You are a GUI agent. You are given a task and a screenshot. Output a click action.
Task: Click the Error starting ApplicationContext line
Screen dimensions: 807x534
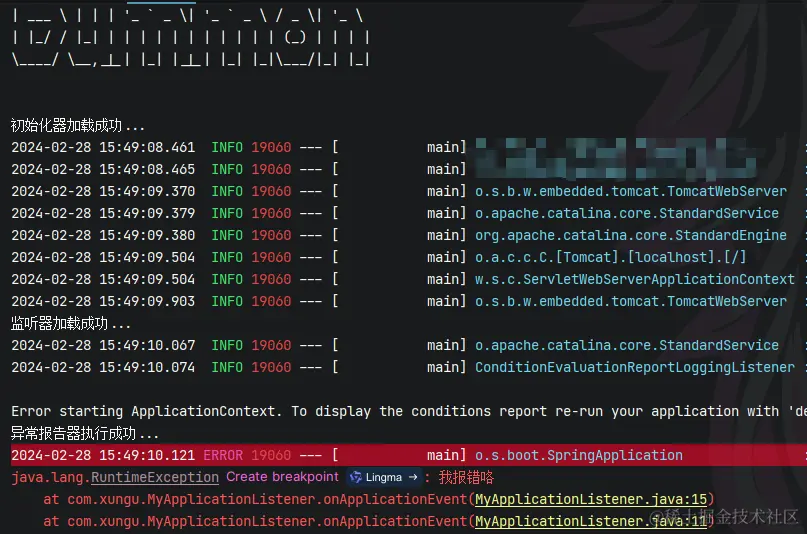(x=409, y=412)
